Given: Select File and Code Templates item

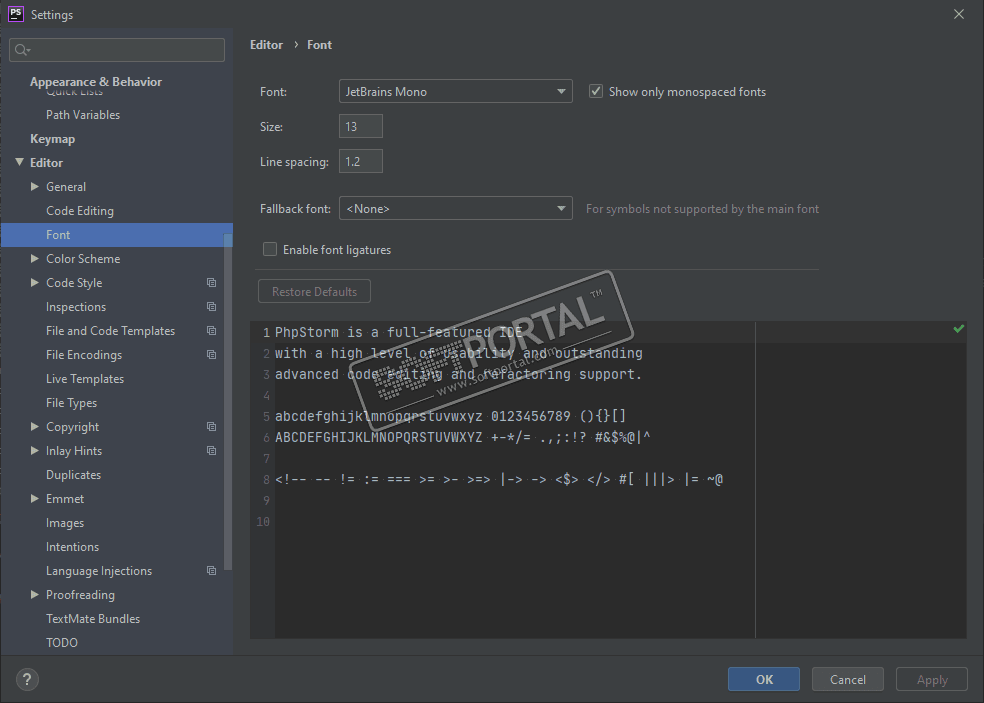Looking at the screenshot, I should [x=110, y=331].
